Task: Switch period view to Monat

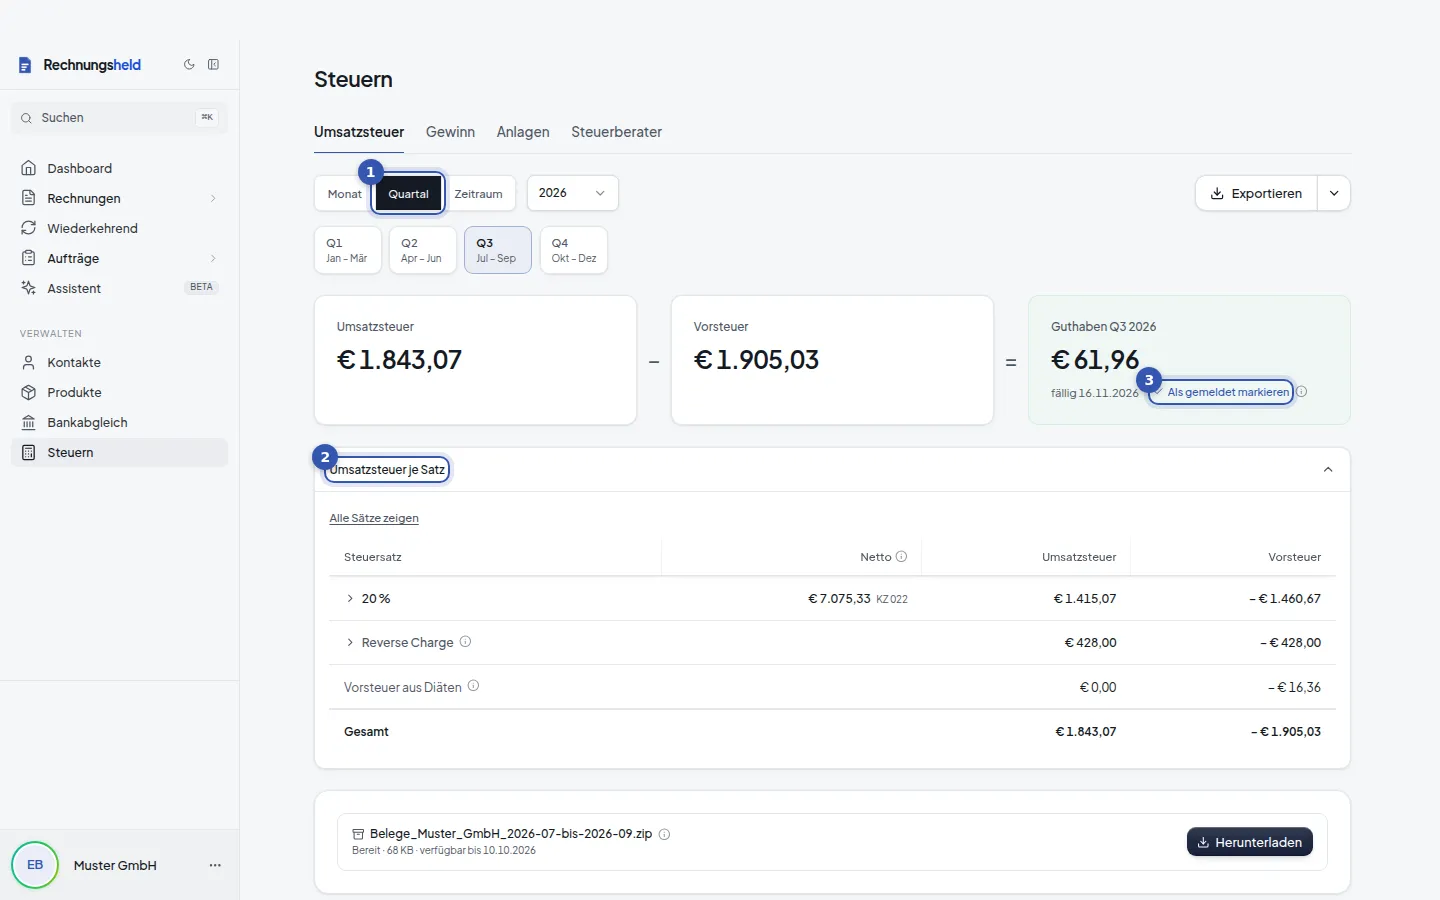Action: coord(344,194)
